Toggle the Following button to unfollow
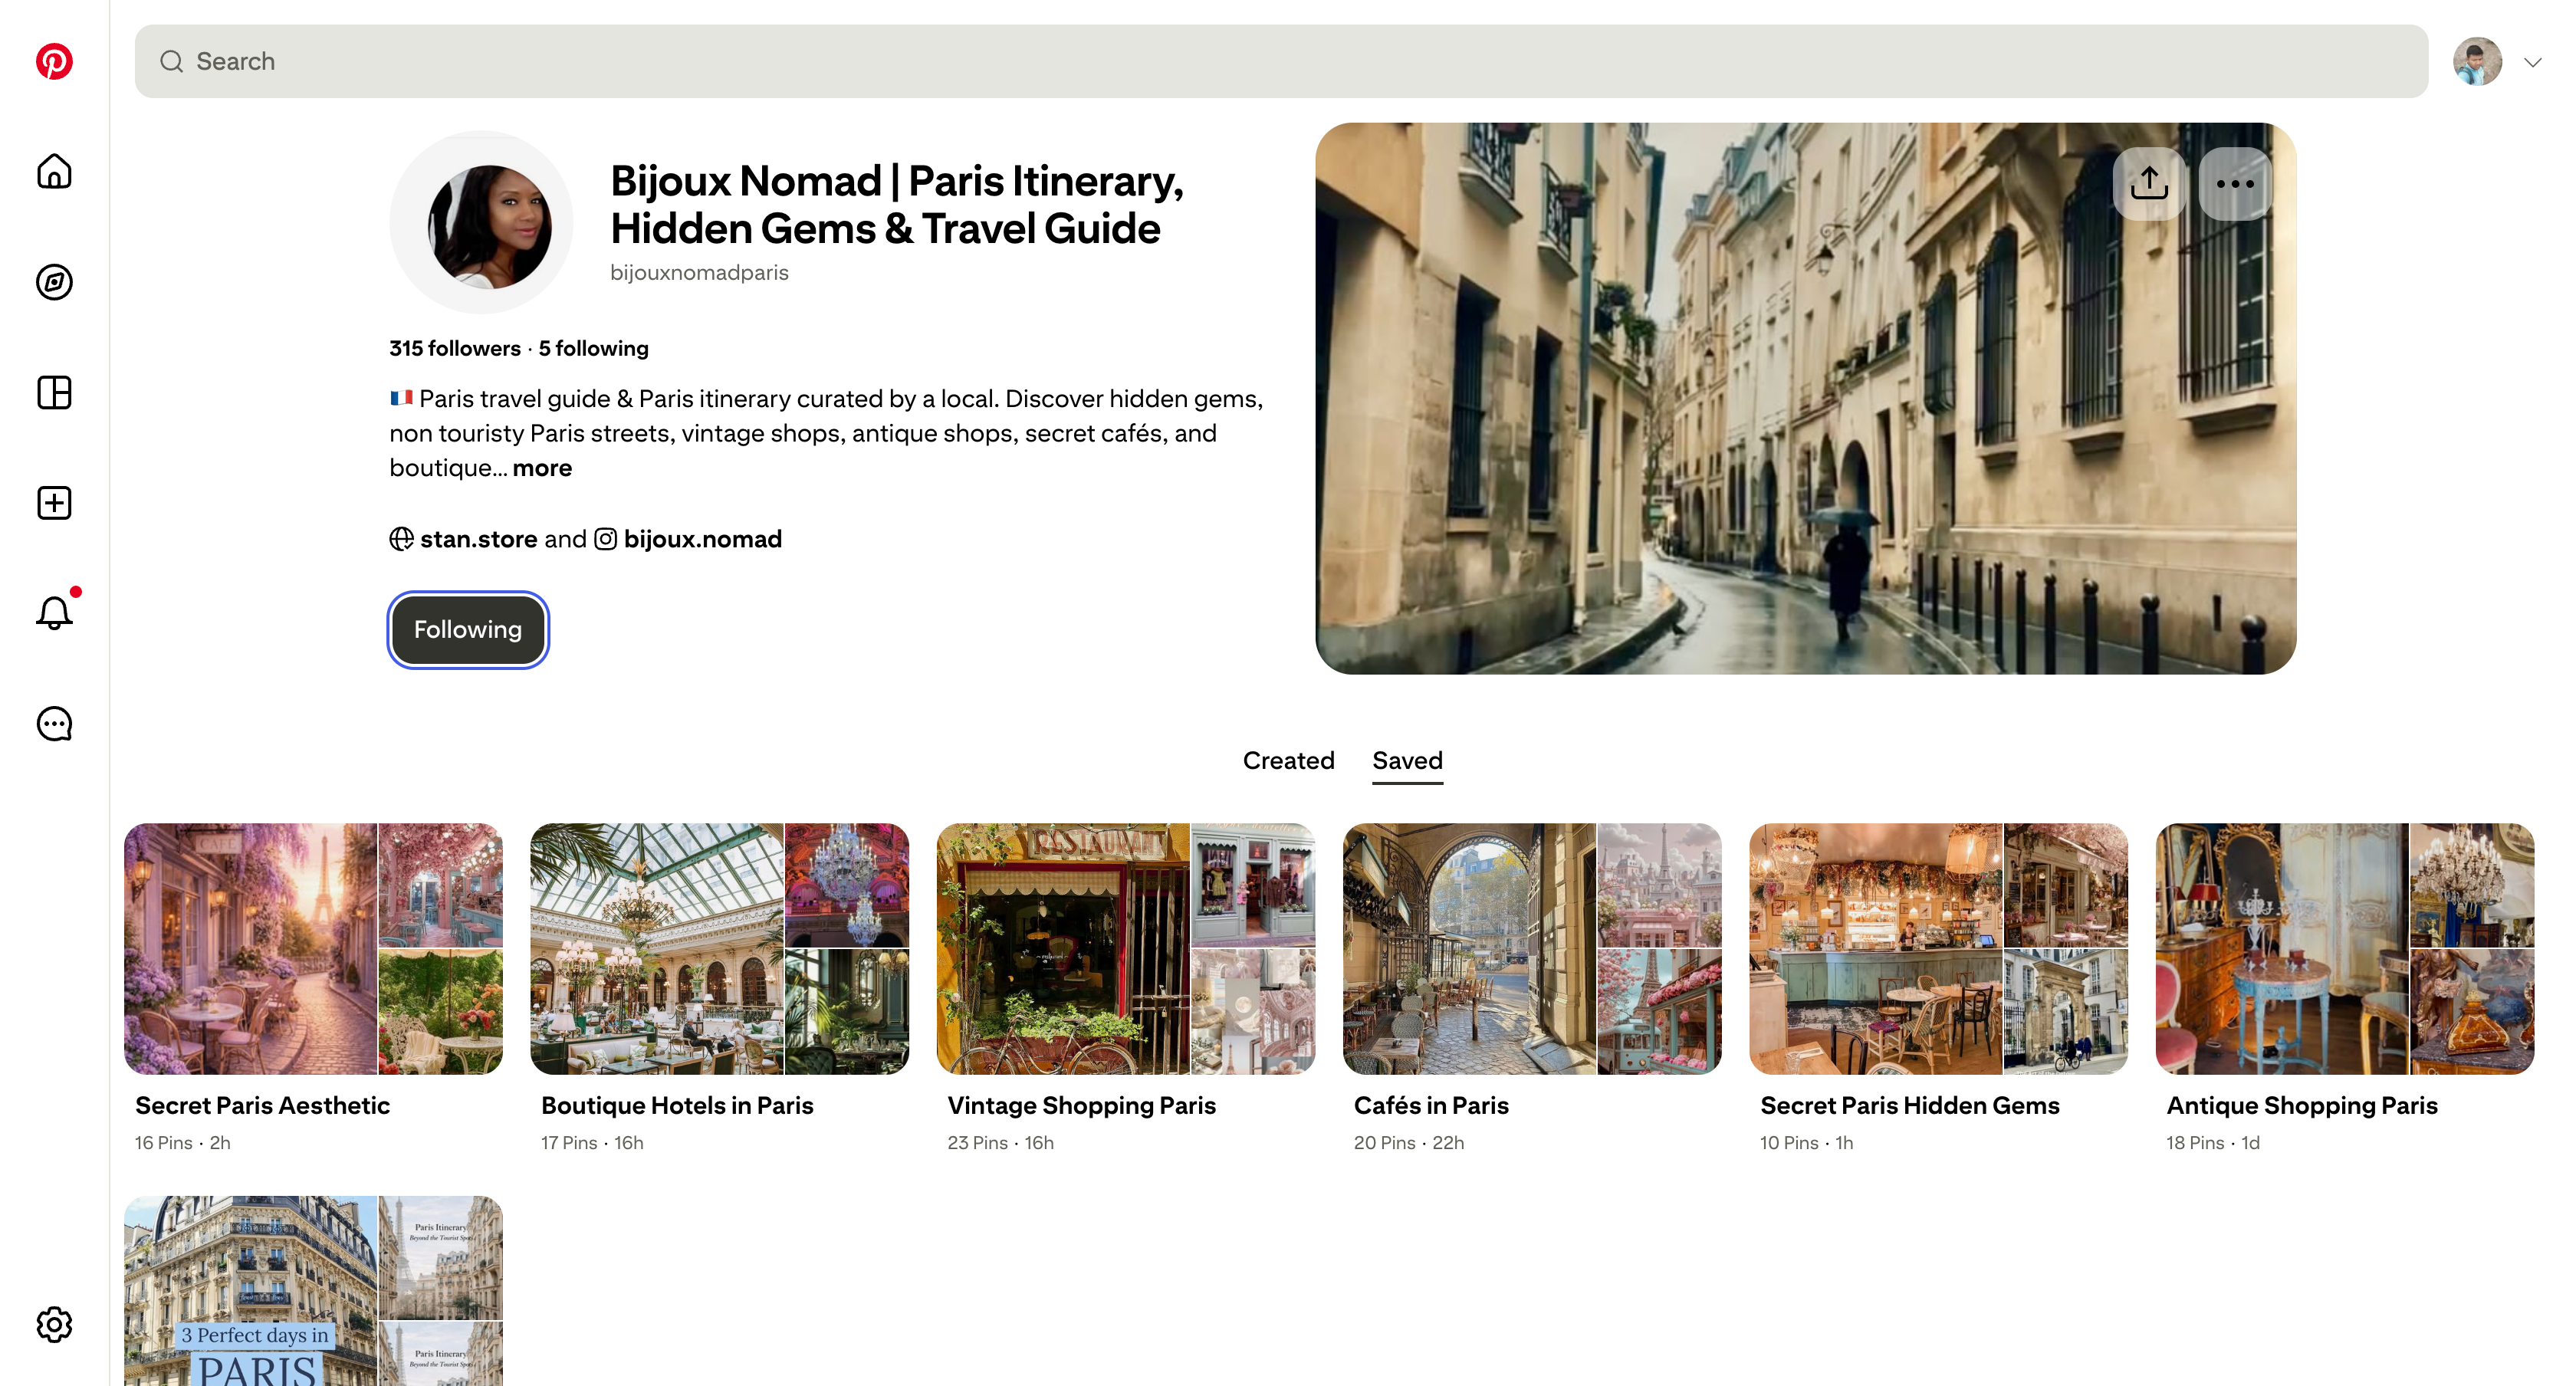Viewport: 2576px width, 1386px height. (x=468, y=629)
